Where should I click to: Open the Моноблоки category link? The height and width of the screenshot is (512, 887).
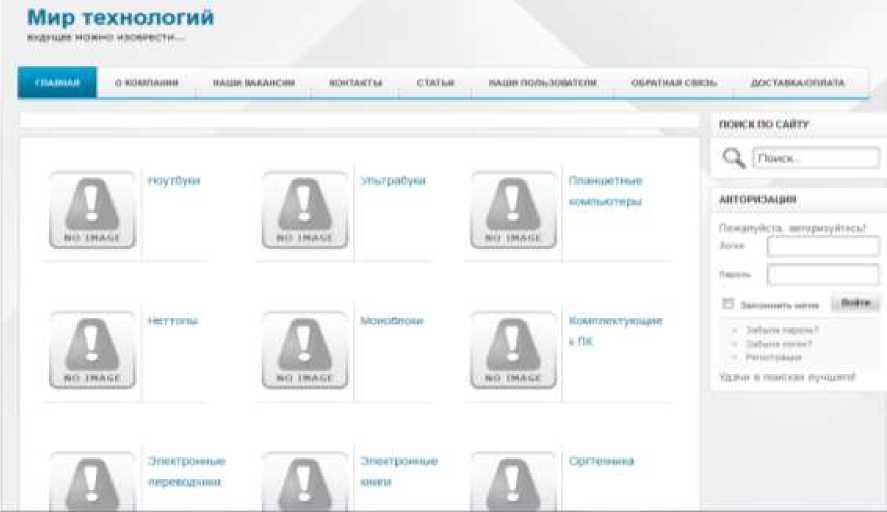pyautogui.click(x=391, y=321)
